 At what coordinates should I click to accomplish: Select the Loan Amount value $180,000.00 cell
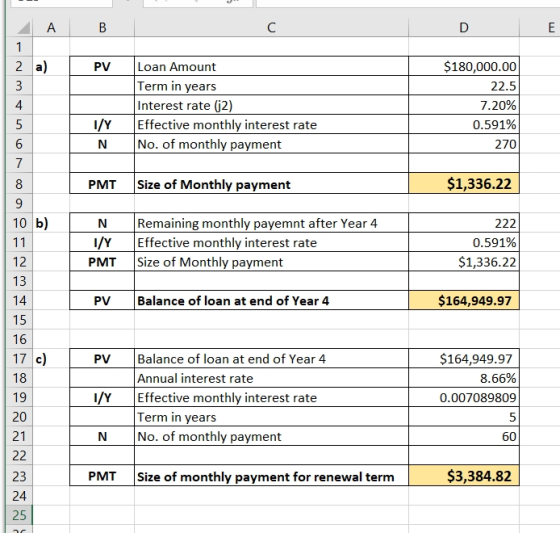click(x=464, y=66)
